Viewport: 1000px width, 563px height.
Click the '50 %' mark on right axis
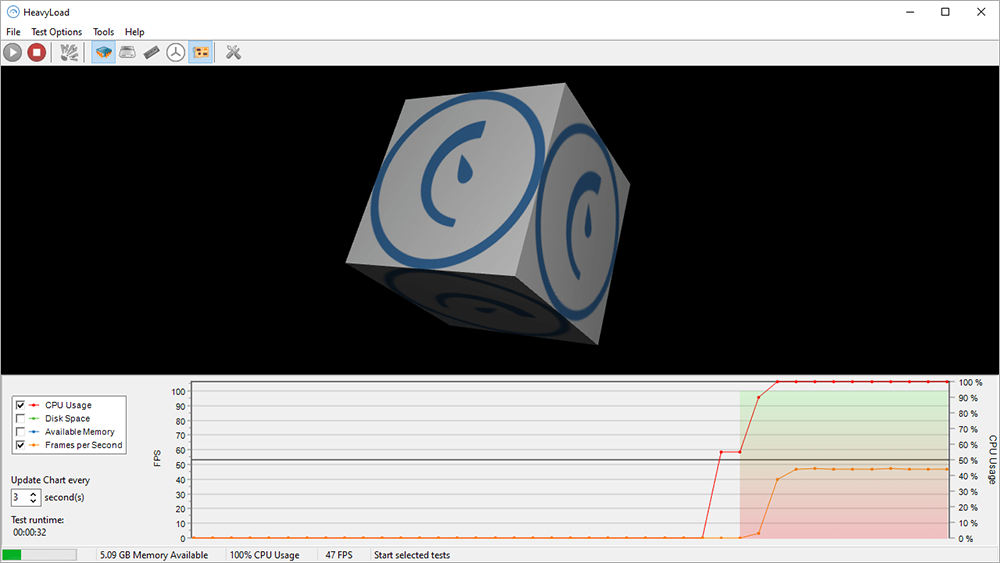tap(968, 460)
